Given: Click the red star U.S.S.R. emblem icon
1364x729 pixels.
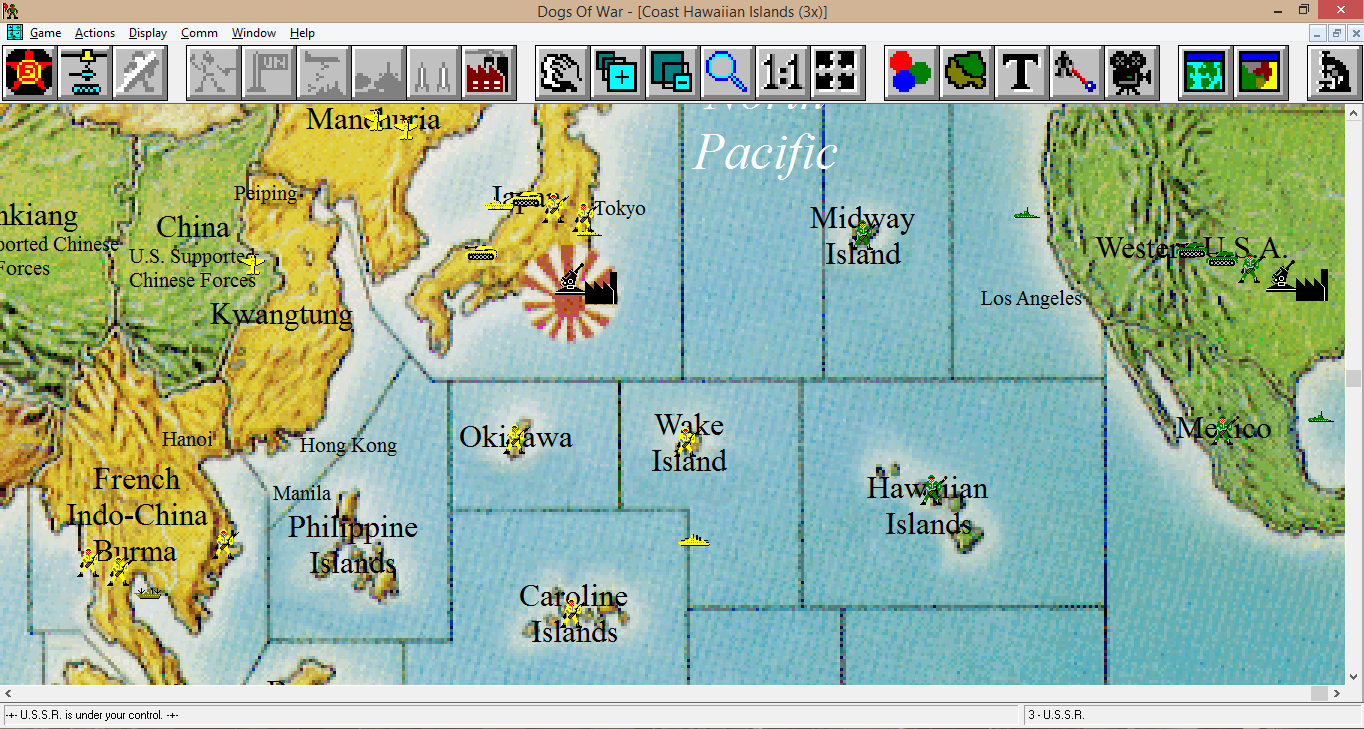Looking at the screenshot, I should tap(30, 72).
